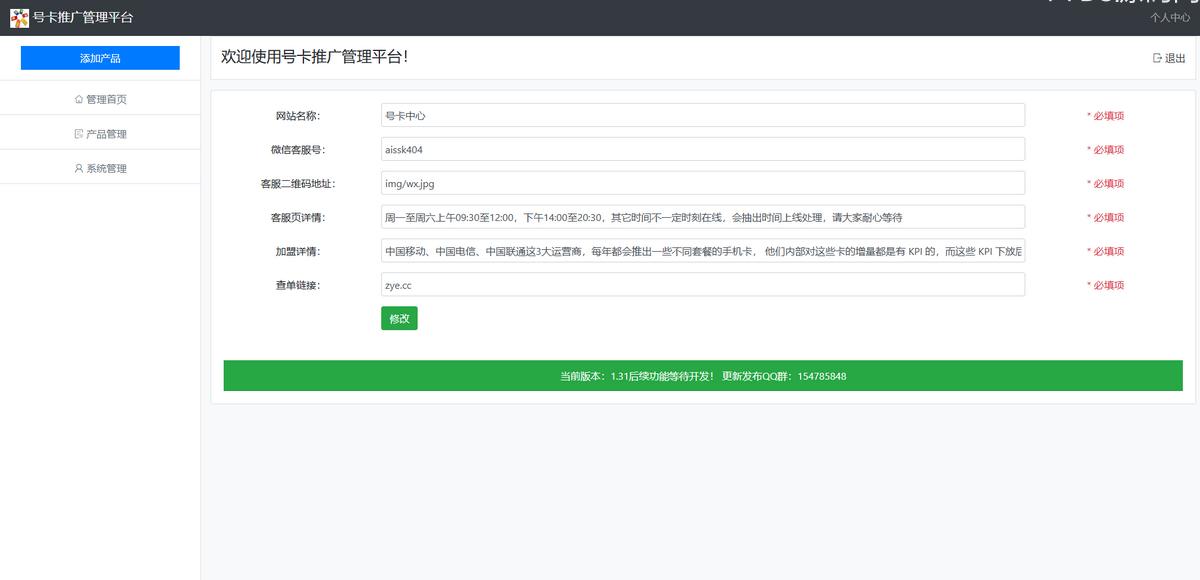Click the green version info banner
The width and height of the screenshot is (1200, 580).
[702, 376]
